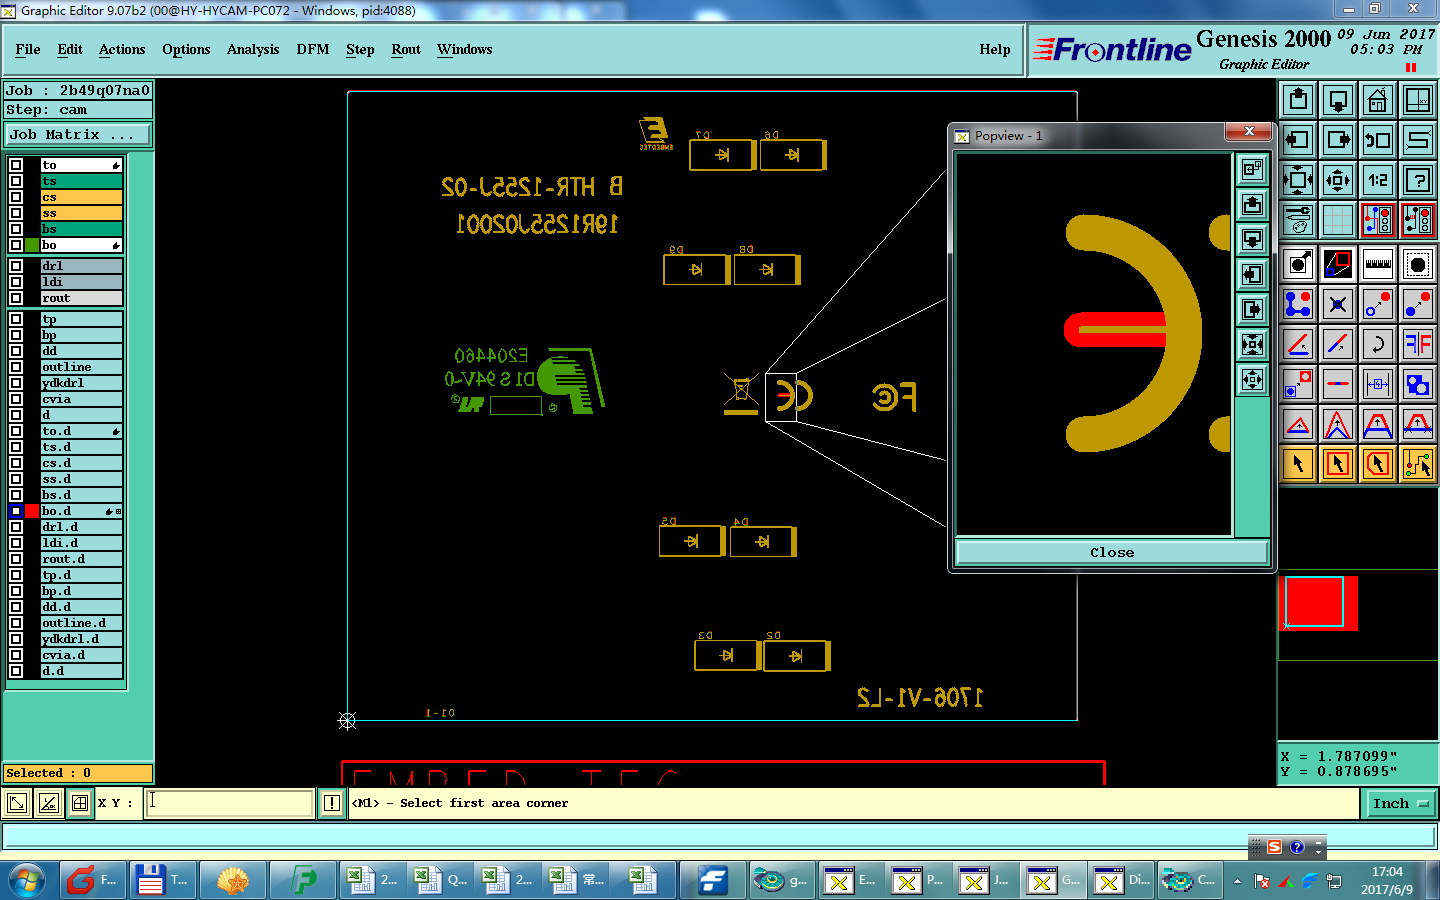This screenshot has width=1440, height=900.
Task: Click the green bo layer color swatch
Action: point(32,245)
